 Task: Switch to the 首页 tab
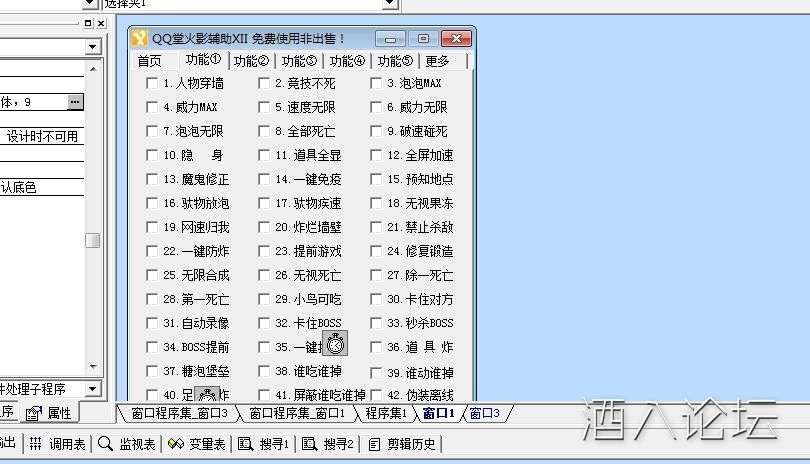pos(149,61)
